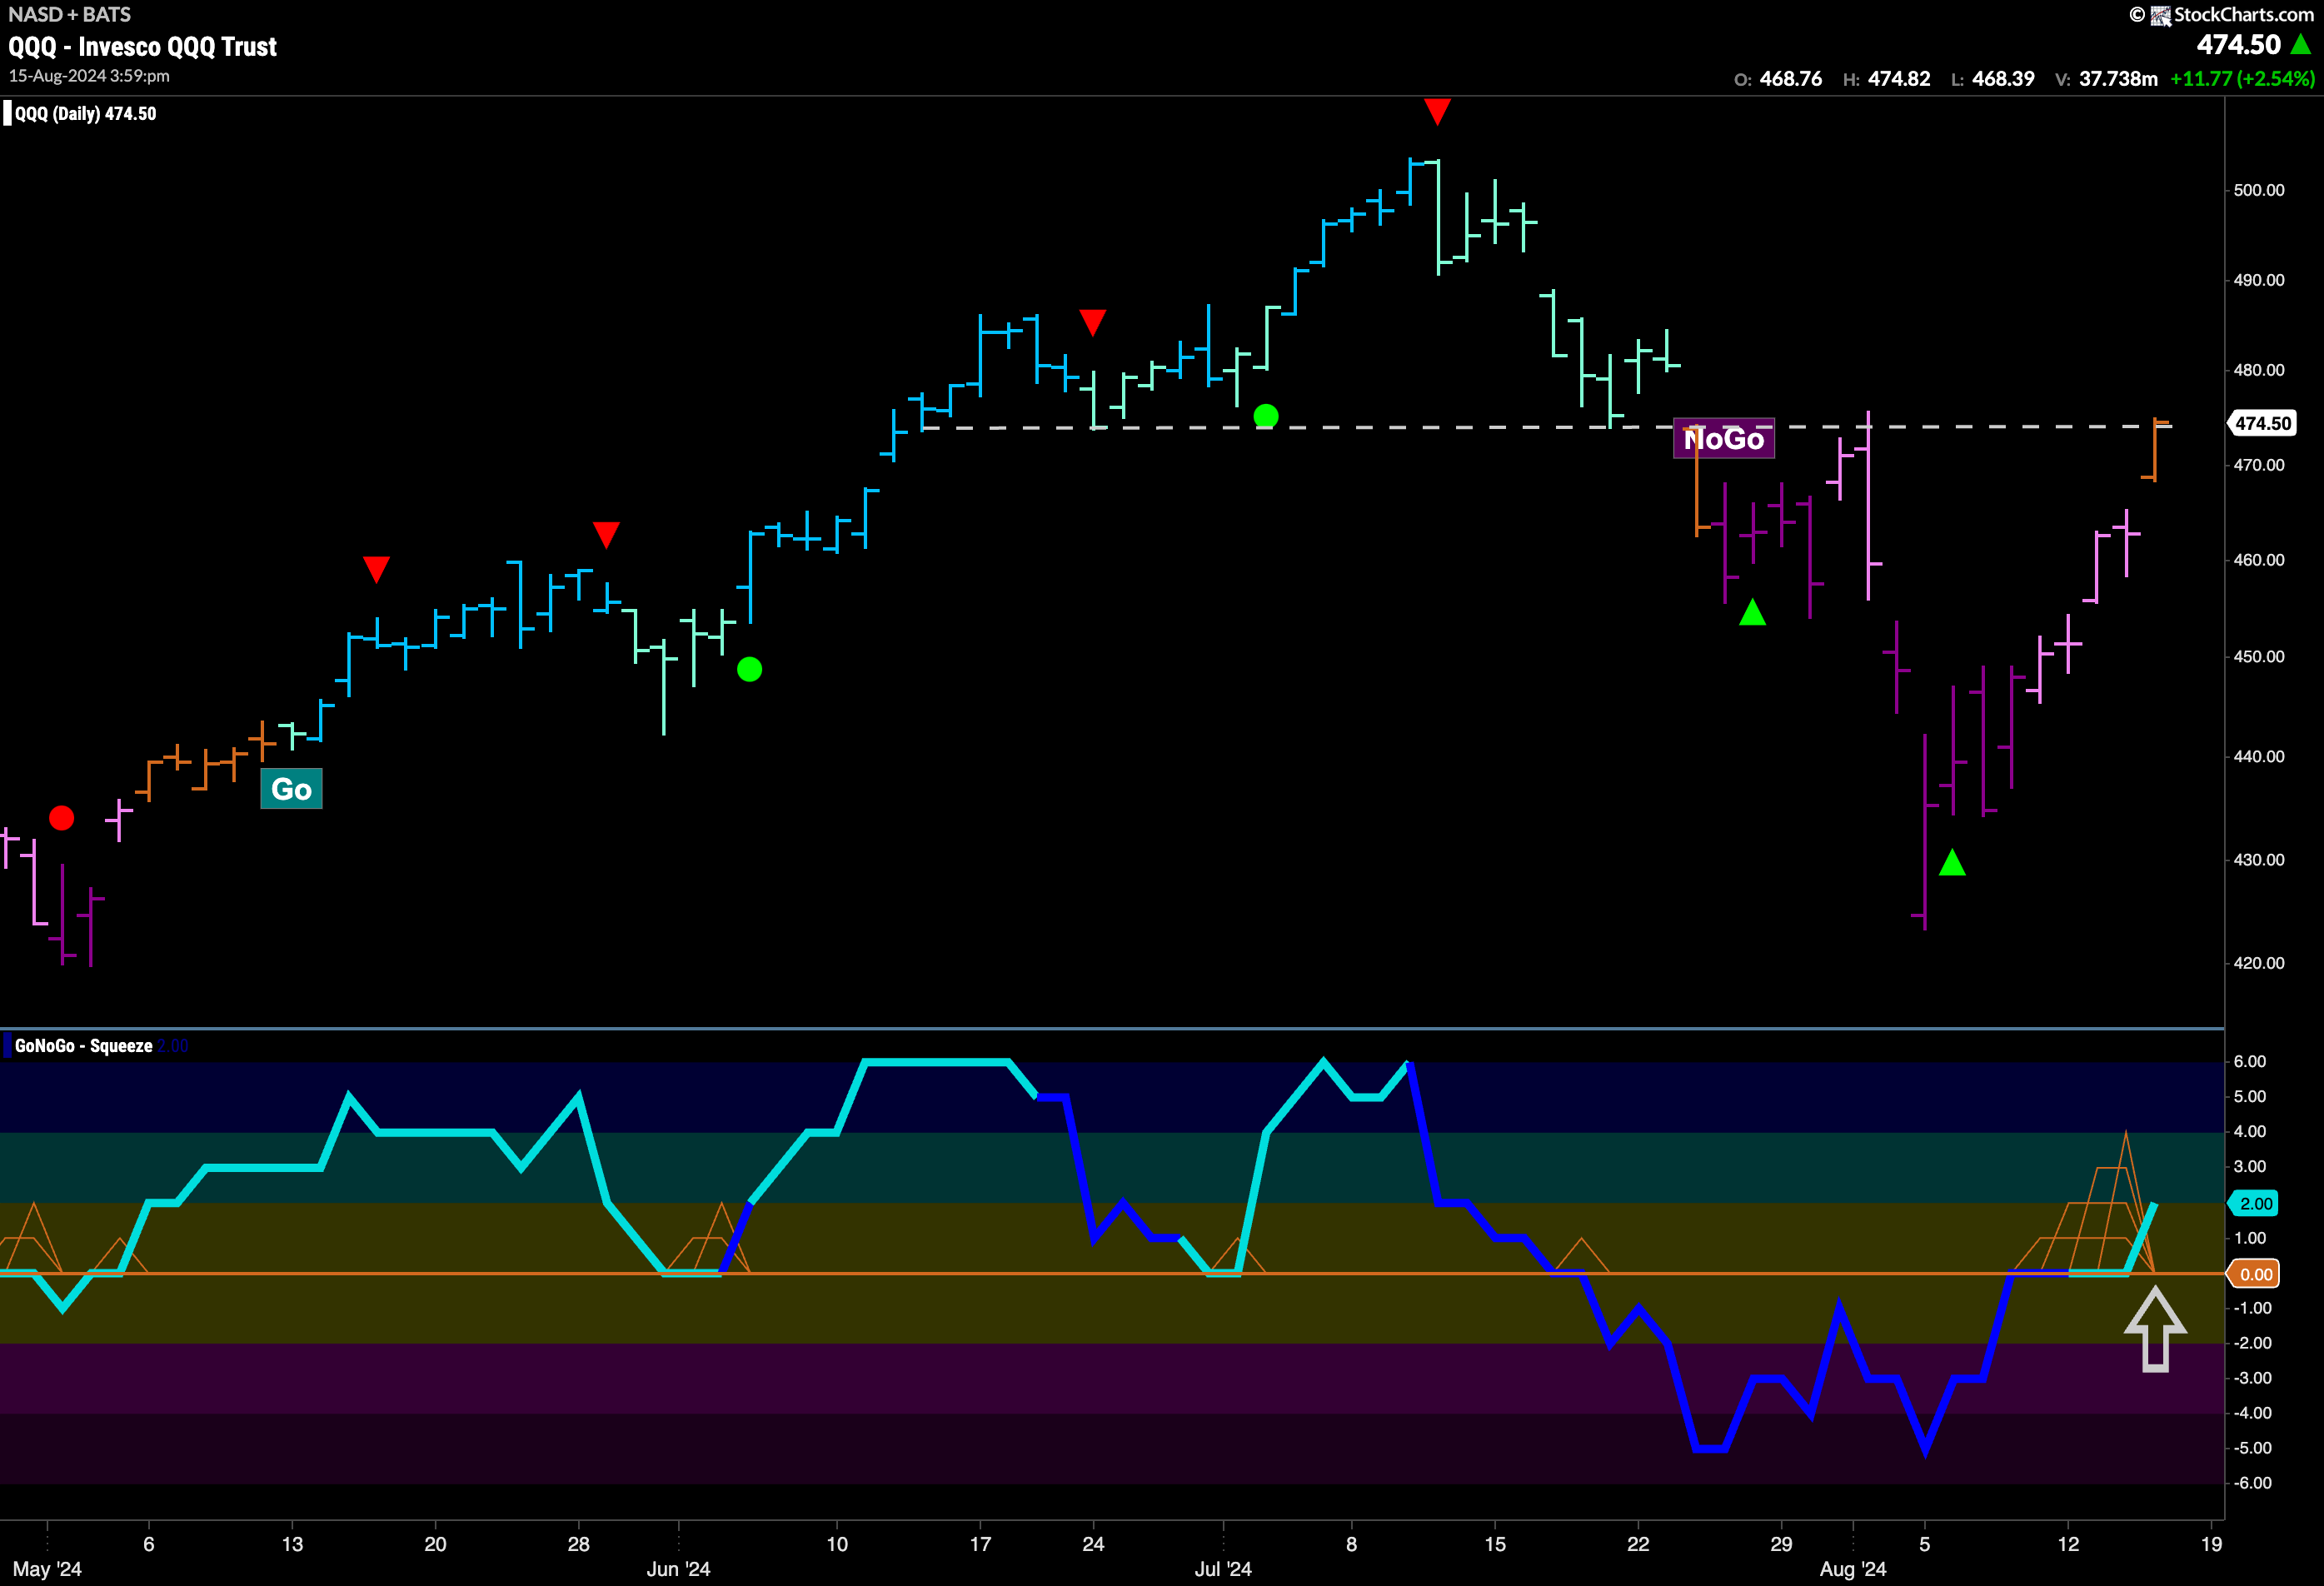Click the 6.00 oscillator axis label
This screenshot has height=1586, width=2324.
[2250, 1062]
